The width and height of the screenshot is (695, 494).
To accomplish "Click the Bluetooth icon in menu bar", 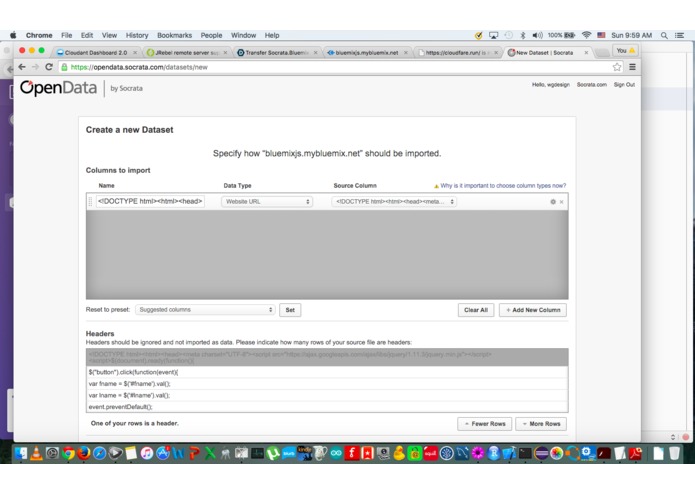I will click(x=523, y=35).
